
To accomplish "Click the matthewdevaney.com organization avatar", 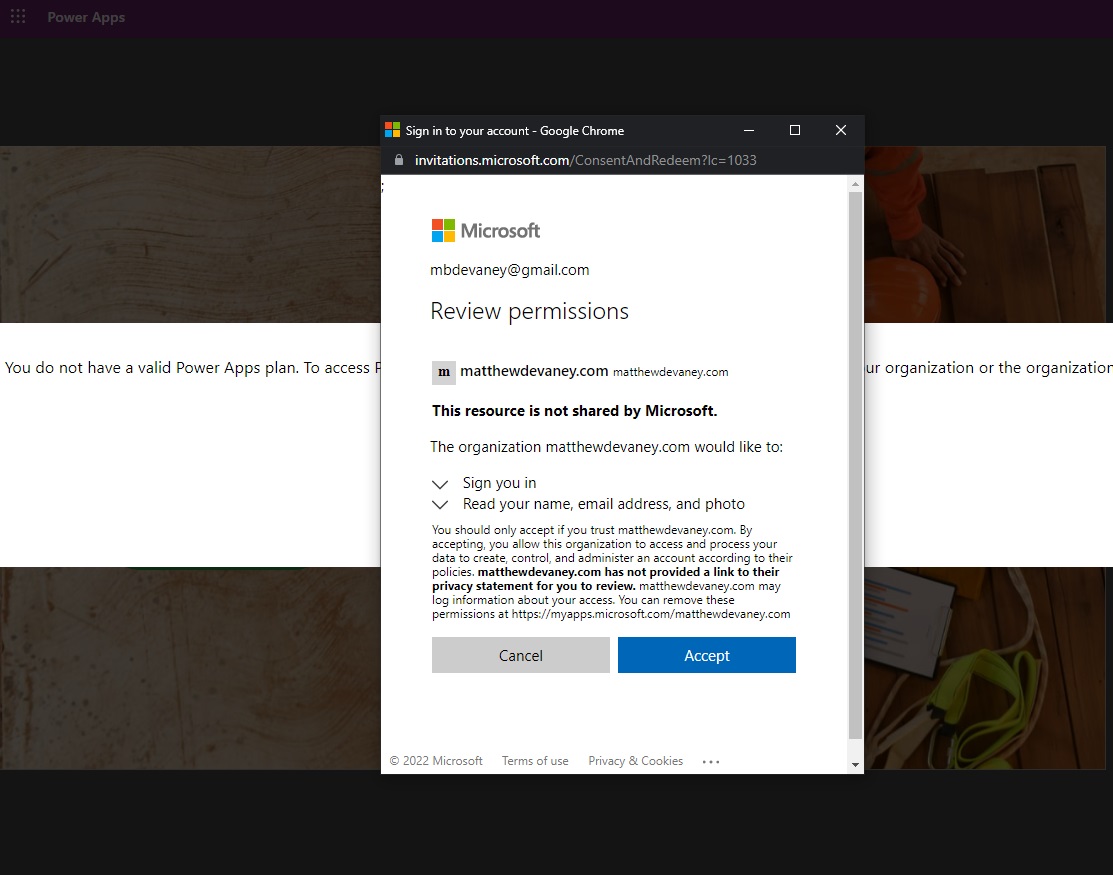I will (443, 372).
